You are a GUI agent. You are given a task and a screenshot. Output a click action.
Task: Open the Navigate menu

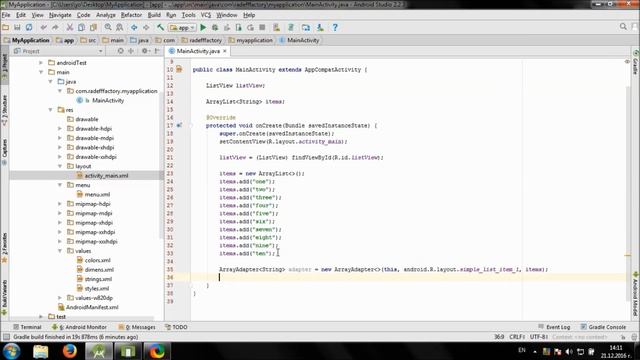(60, 15)
